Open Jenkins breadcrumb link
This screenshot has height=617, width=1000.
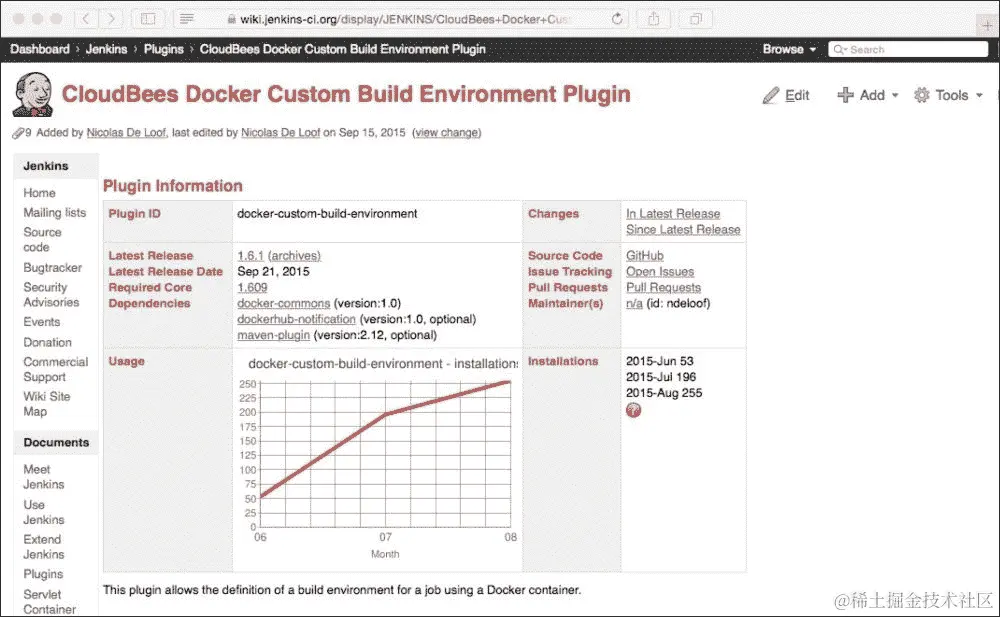coord(107,49)
